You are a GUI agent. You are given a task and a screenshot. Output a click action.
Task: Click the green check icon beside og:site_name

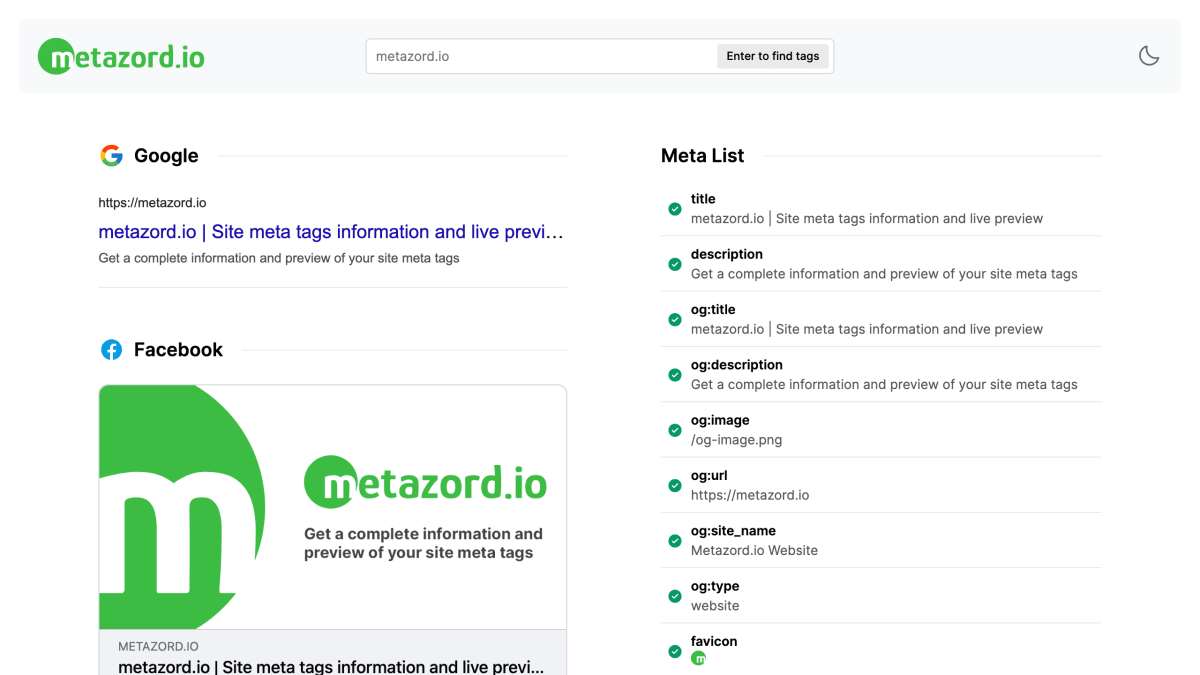(x=675, y=541)
